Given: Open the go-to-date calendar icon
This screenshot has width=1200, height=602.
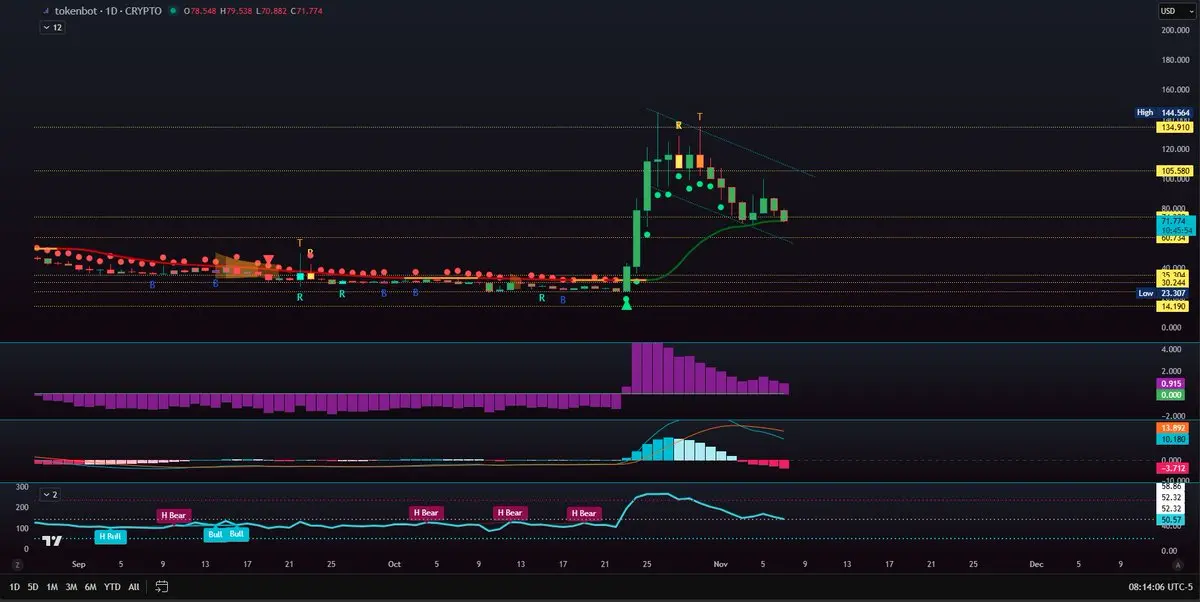Looking at the screenshot, I should [162, 586].
